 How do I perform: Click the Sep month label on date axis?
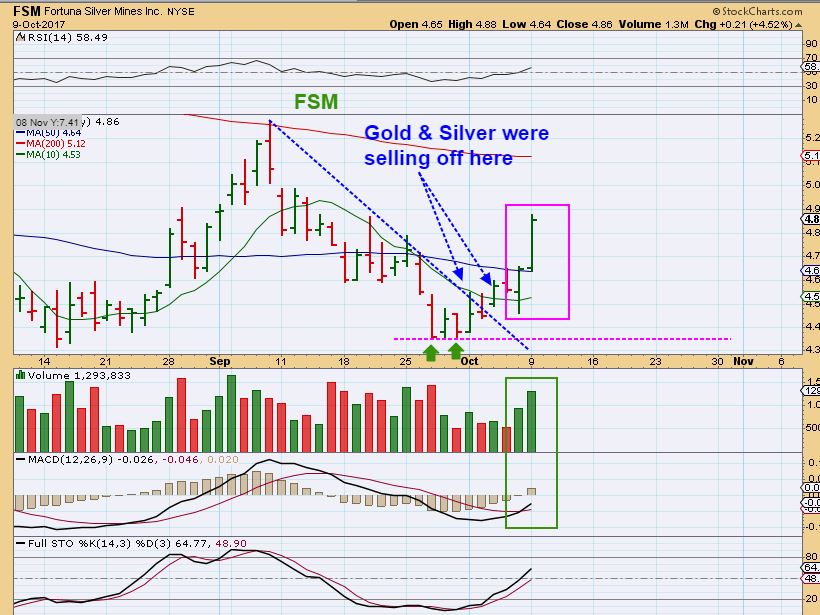(220, 361)
